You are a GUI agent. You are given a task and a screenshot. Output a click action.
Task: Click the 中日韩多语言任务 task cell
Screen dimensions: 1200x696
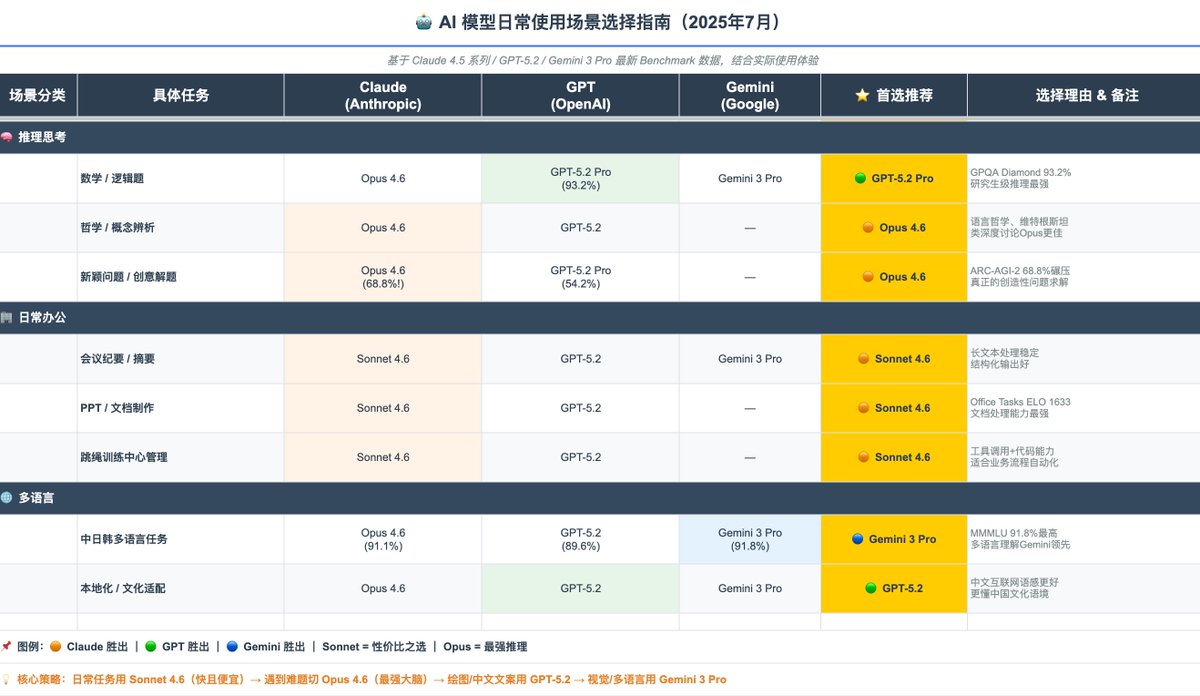coord(181,539)
